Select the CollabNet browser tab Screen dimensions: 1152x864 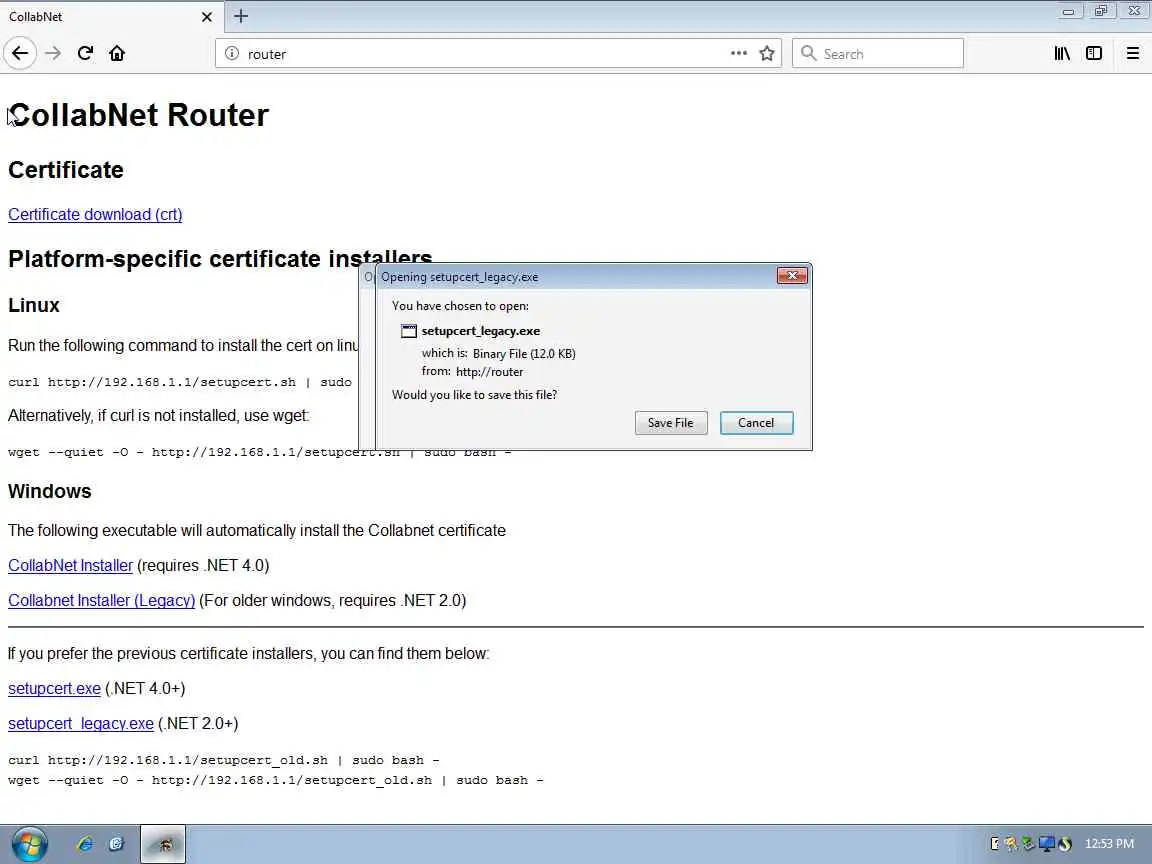(110, 16)
